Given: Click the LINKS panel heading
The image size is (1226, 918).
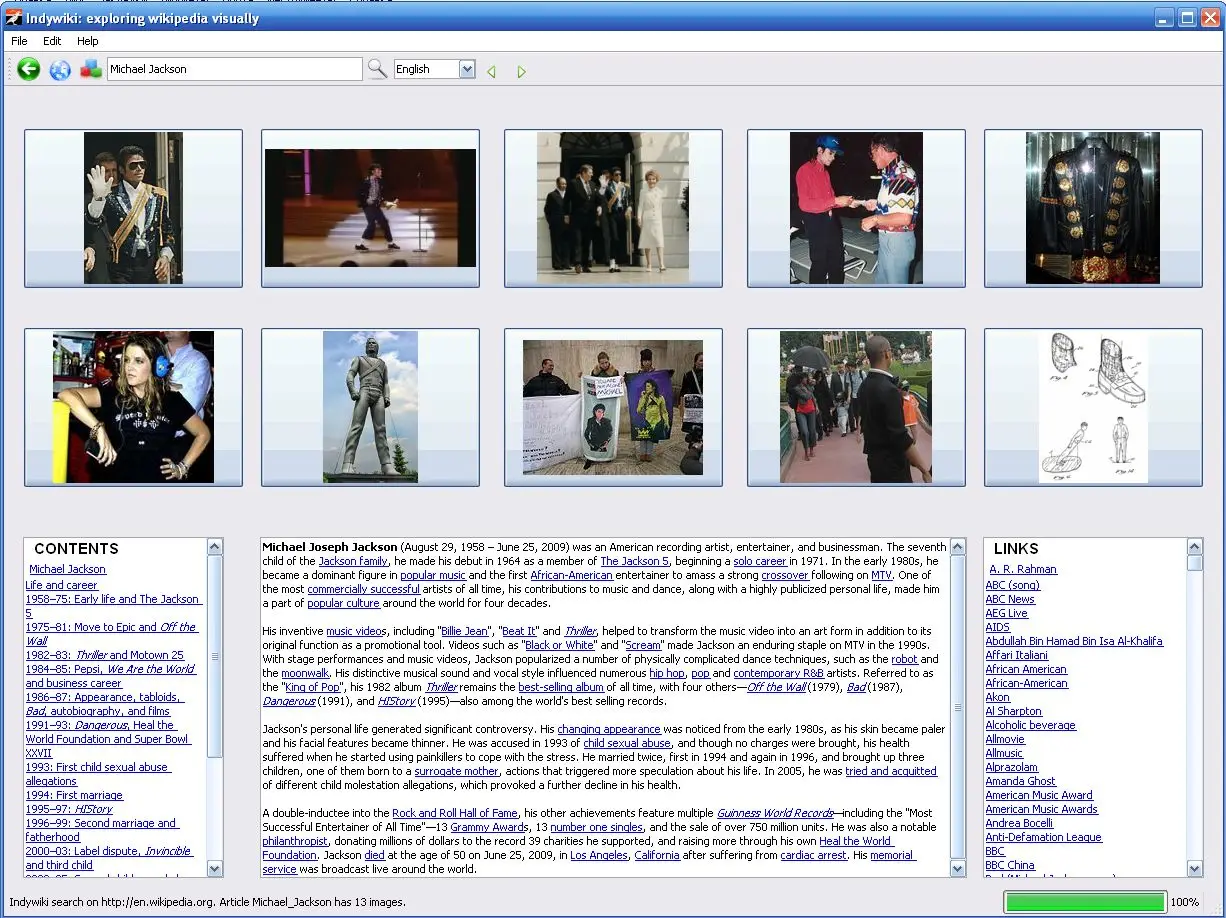Looking at the screenshot, I should point(1016,549).
